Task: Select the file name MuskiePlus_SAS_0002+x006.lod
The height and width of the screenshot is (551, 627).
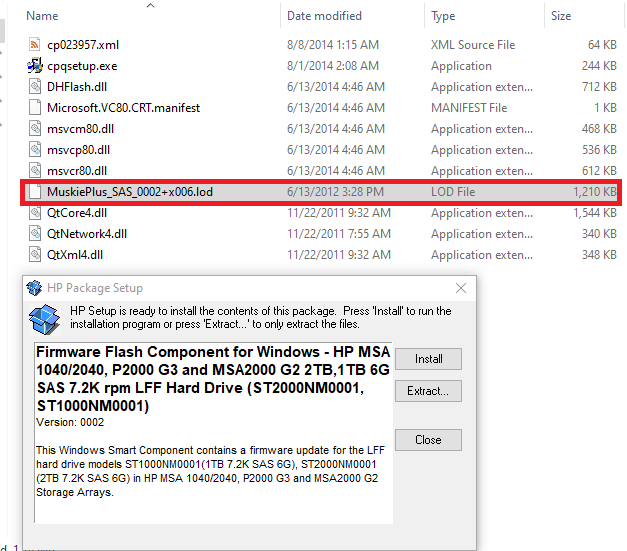Action: (x=130, y=192)
